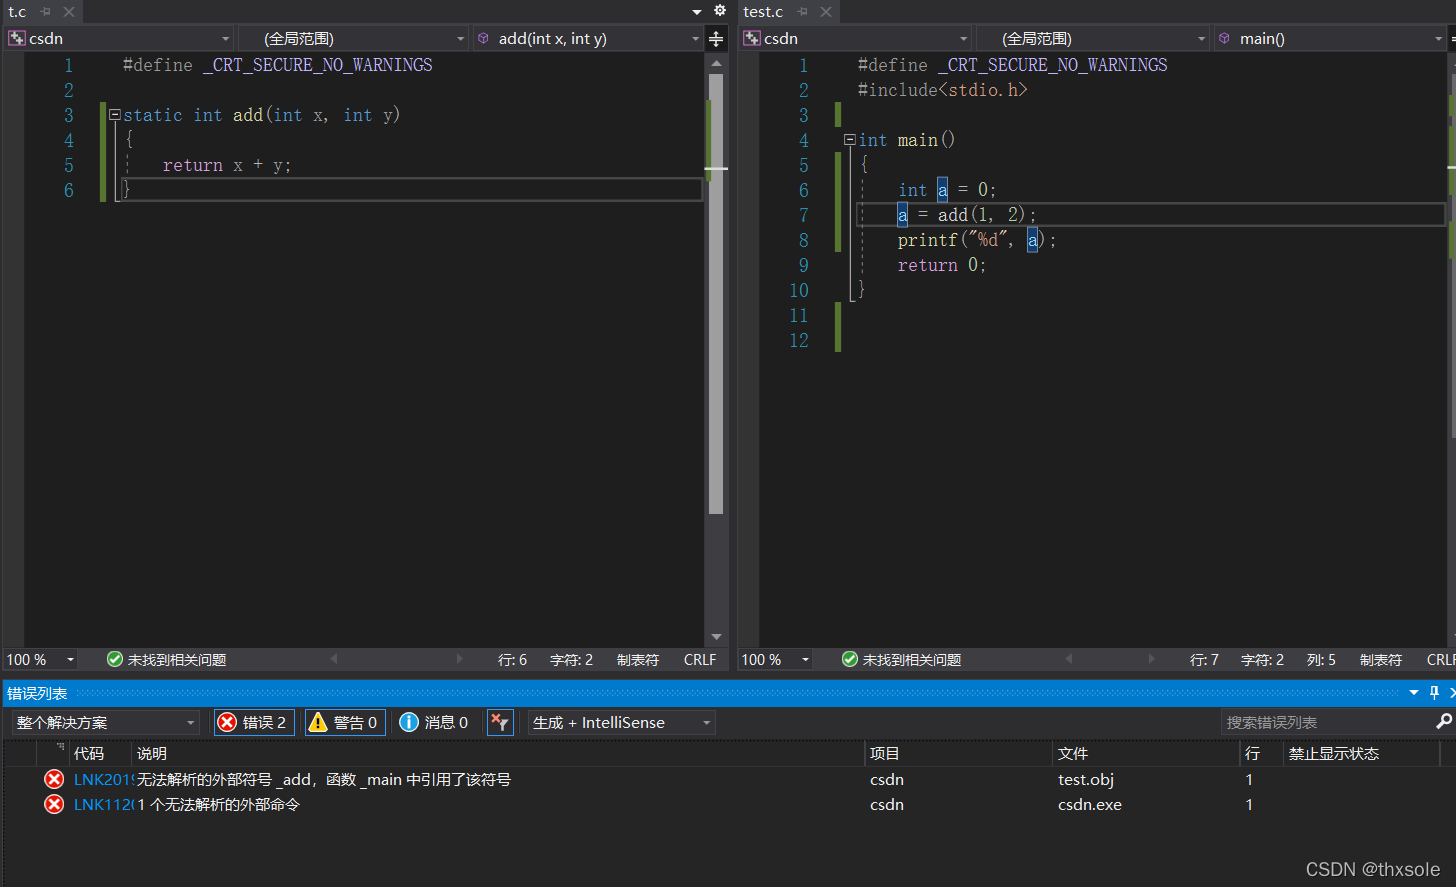Open the (全局范围) scope dropdown in the test.c editor

pos(1093,39)
